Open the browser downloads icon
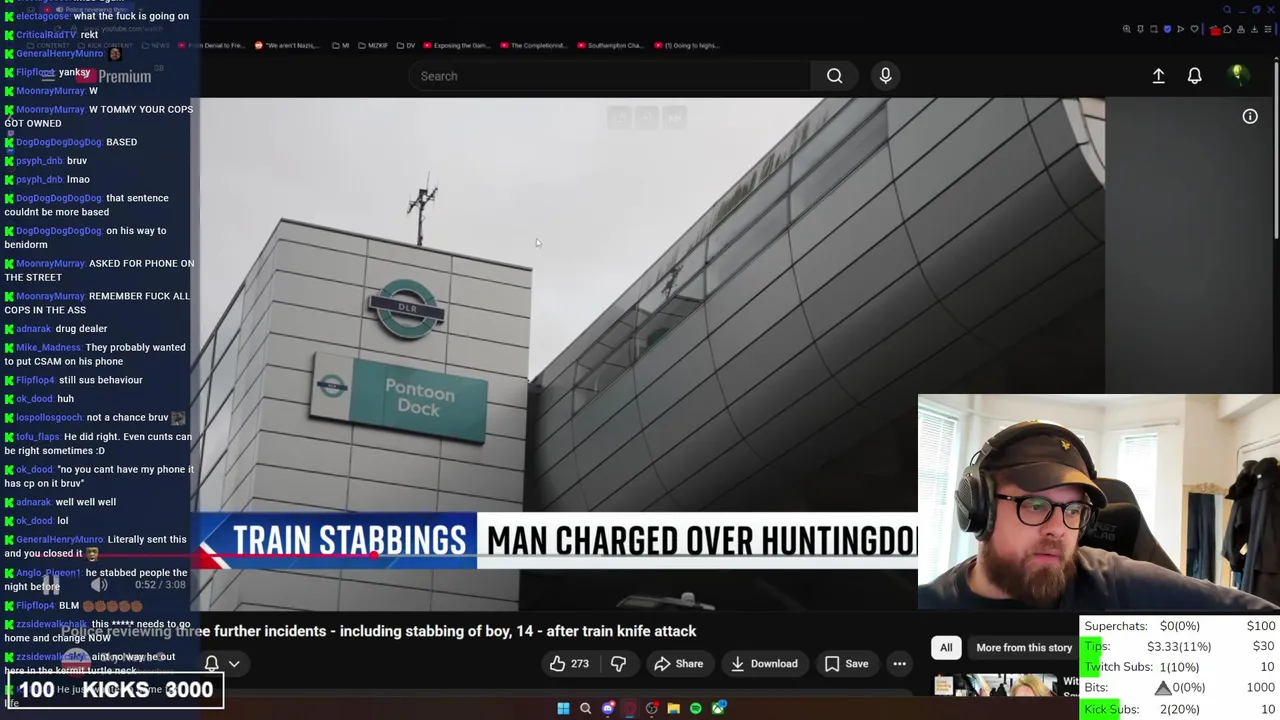1280x720 pixels. point(1254,29)
